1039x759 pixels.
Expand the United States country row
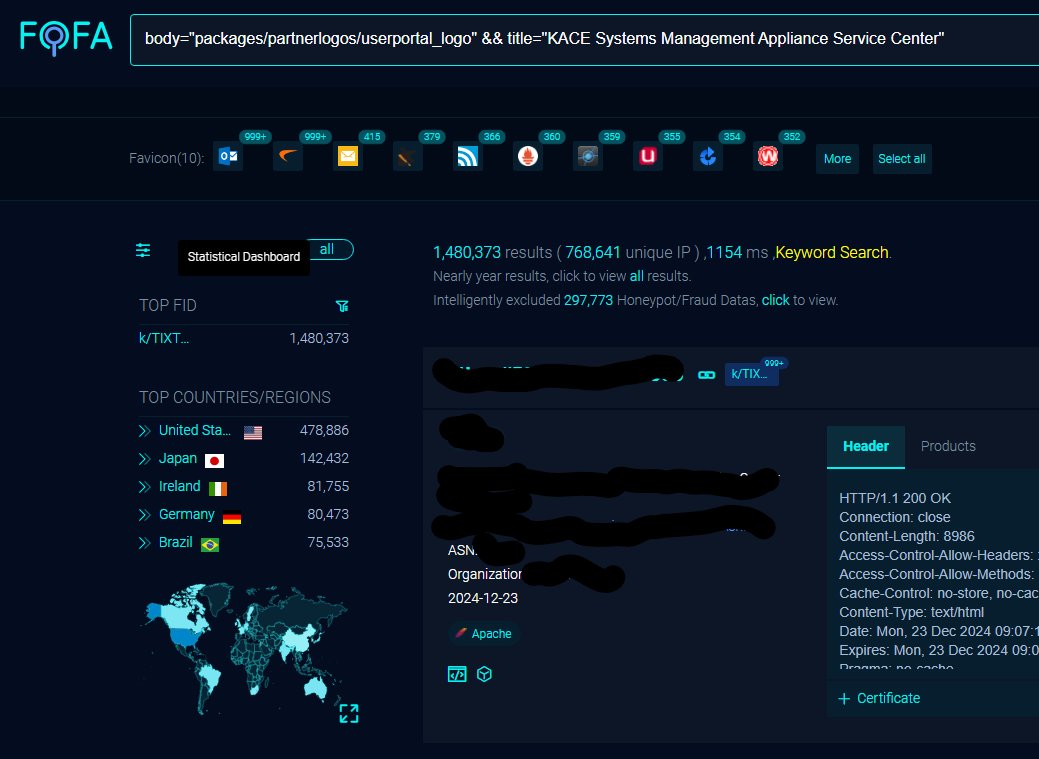click(144, 431)
